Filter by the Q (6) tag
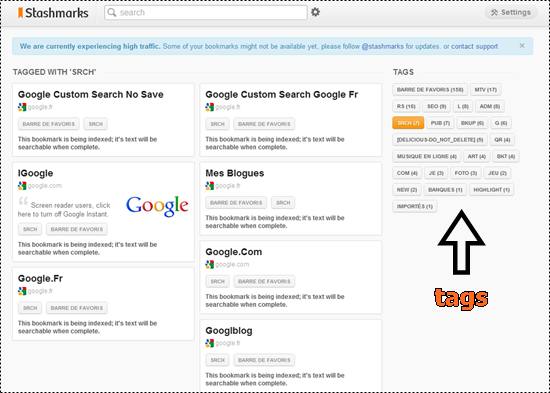 (501, 123)
